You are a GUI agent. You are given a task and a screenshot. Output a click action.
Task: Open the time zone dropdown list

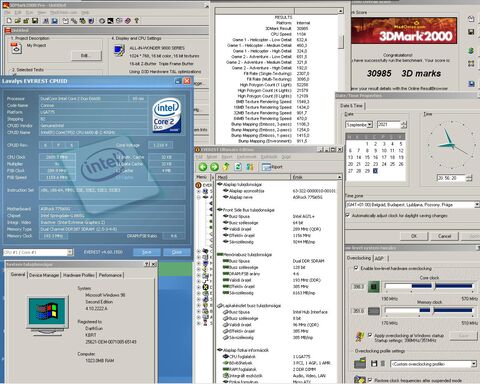coord(477,205)
